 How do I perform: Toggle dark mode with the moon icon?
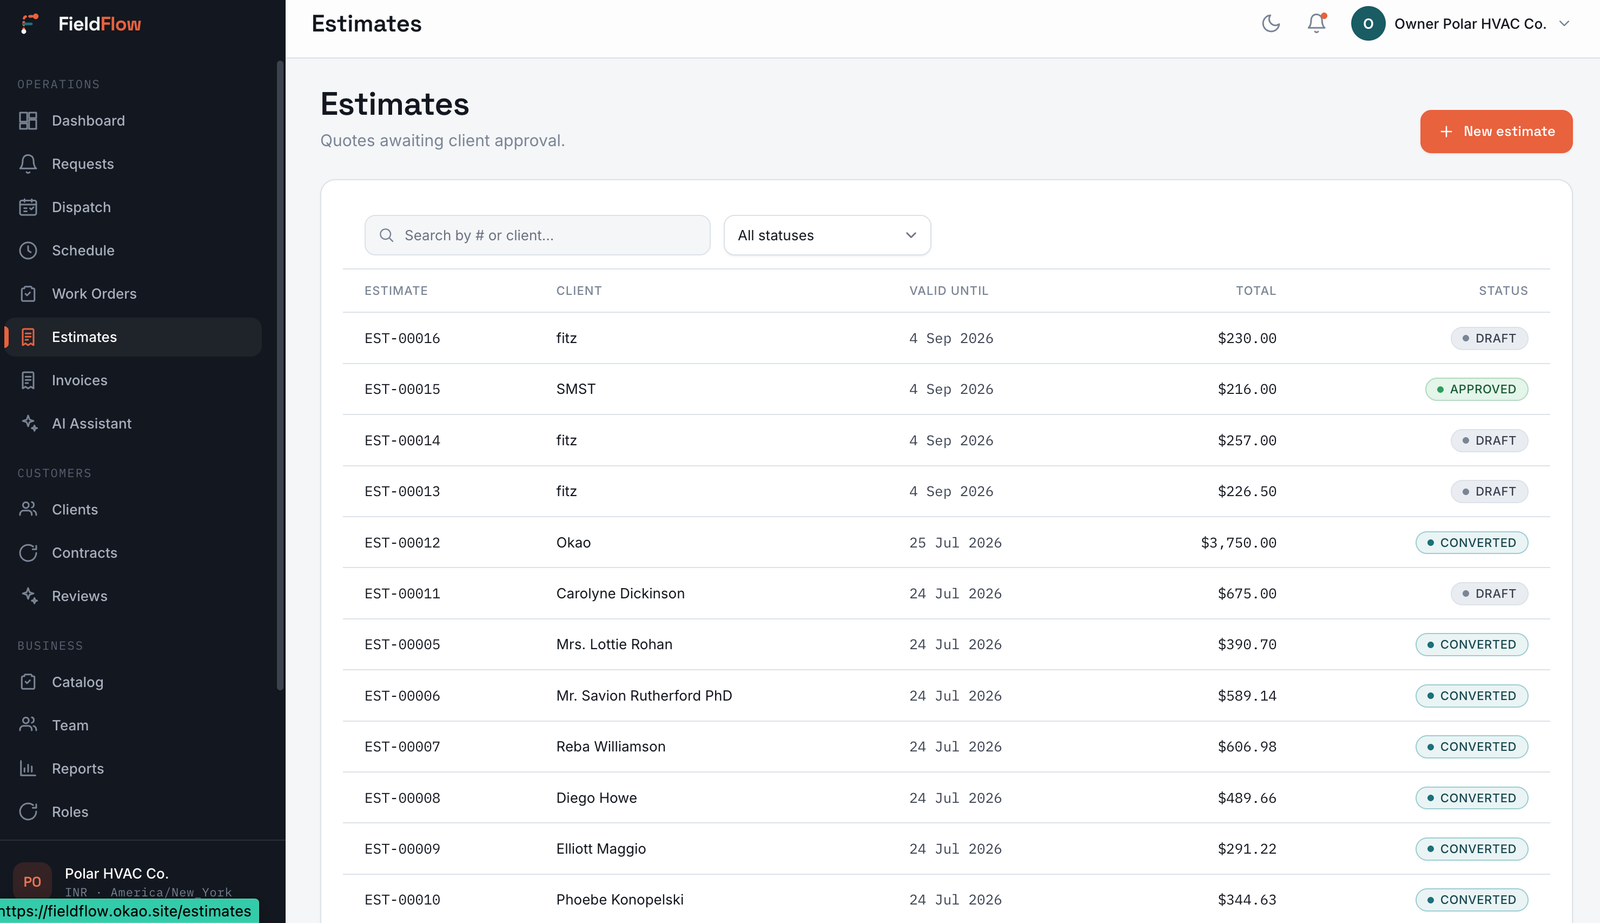pos(1271,23)
